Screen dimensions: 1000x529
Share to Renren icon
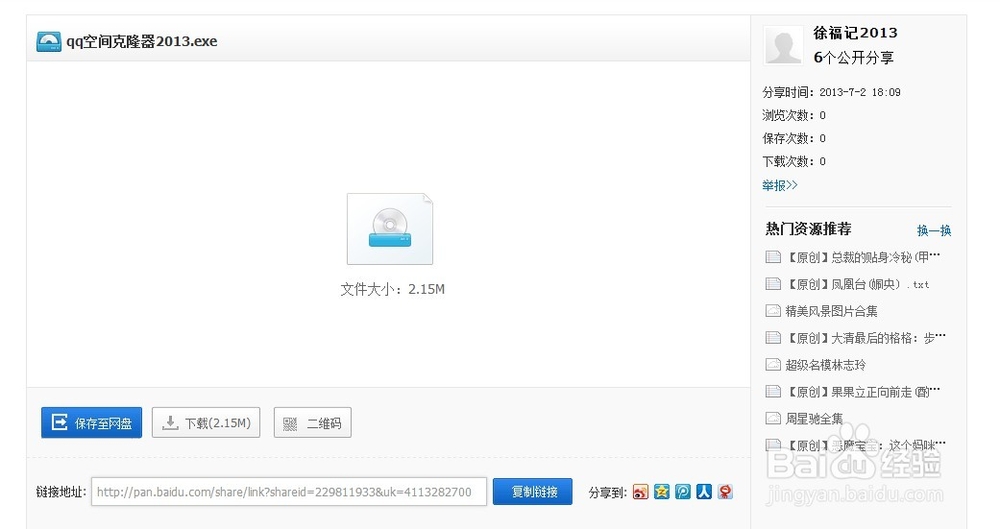(704, 491)
